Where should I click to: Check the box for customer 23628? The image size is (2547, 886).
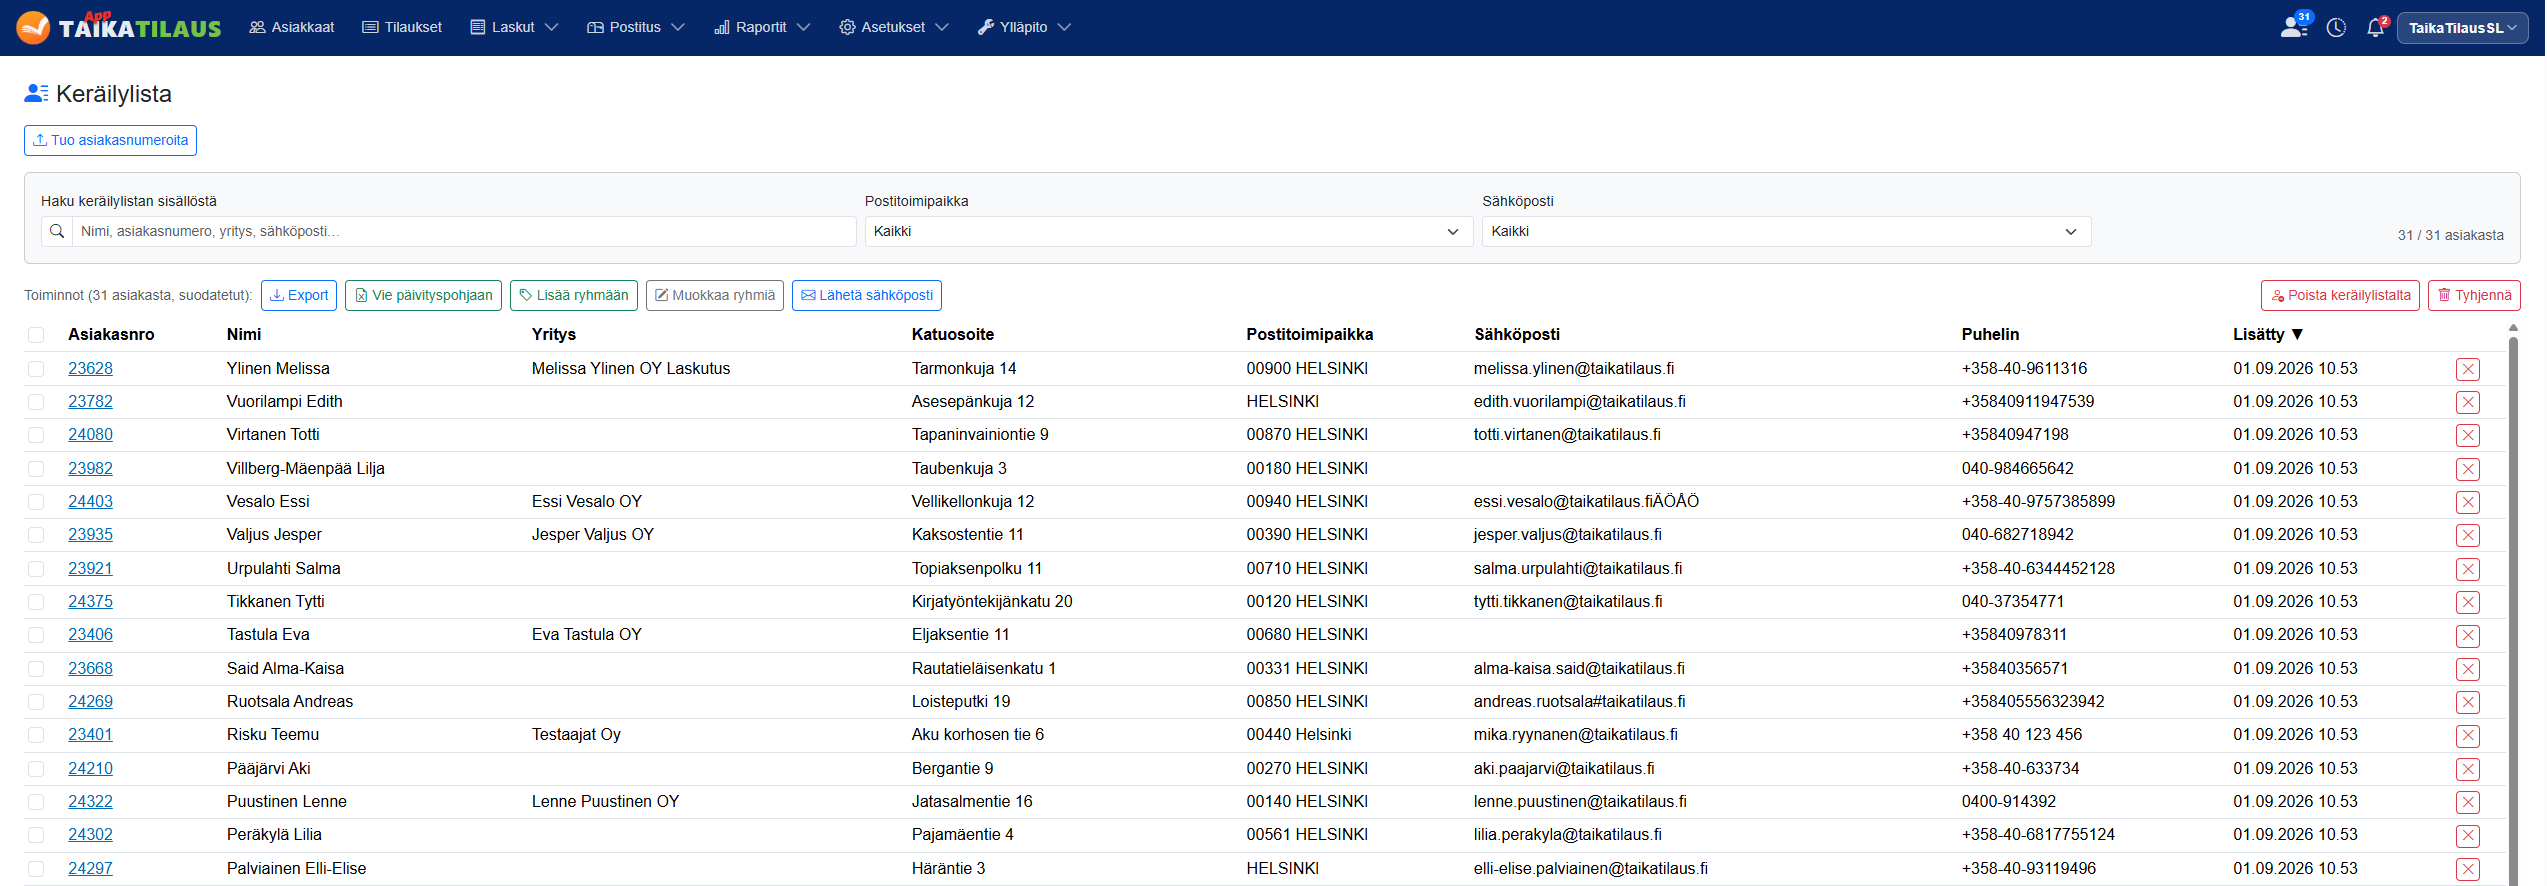click(36, 369)
